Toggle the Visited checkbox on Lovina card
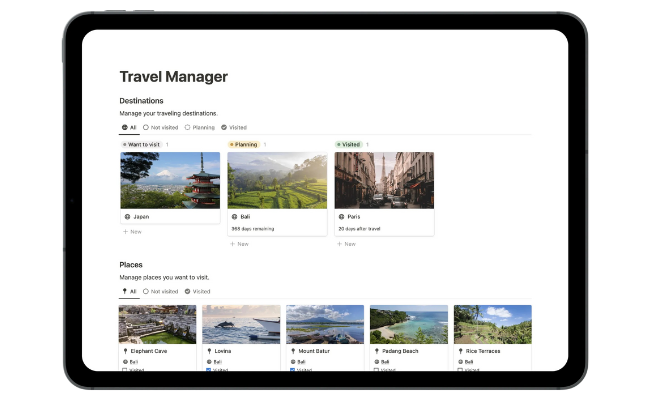The width and height of the screenshot is (650, 400). pos(209,370)
